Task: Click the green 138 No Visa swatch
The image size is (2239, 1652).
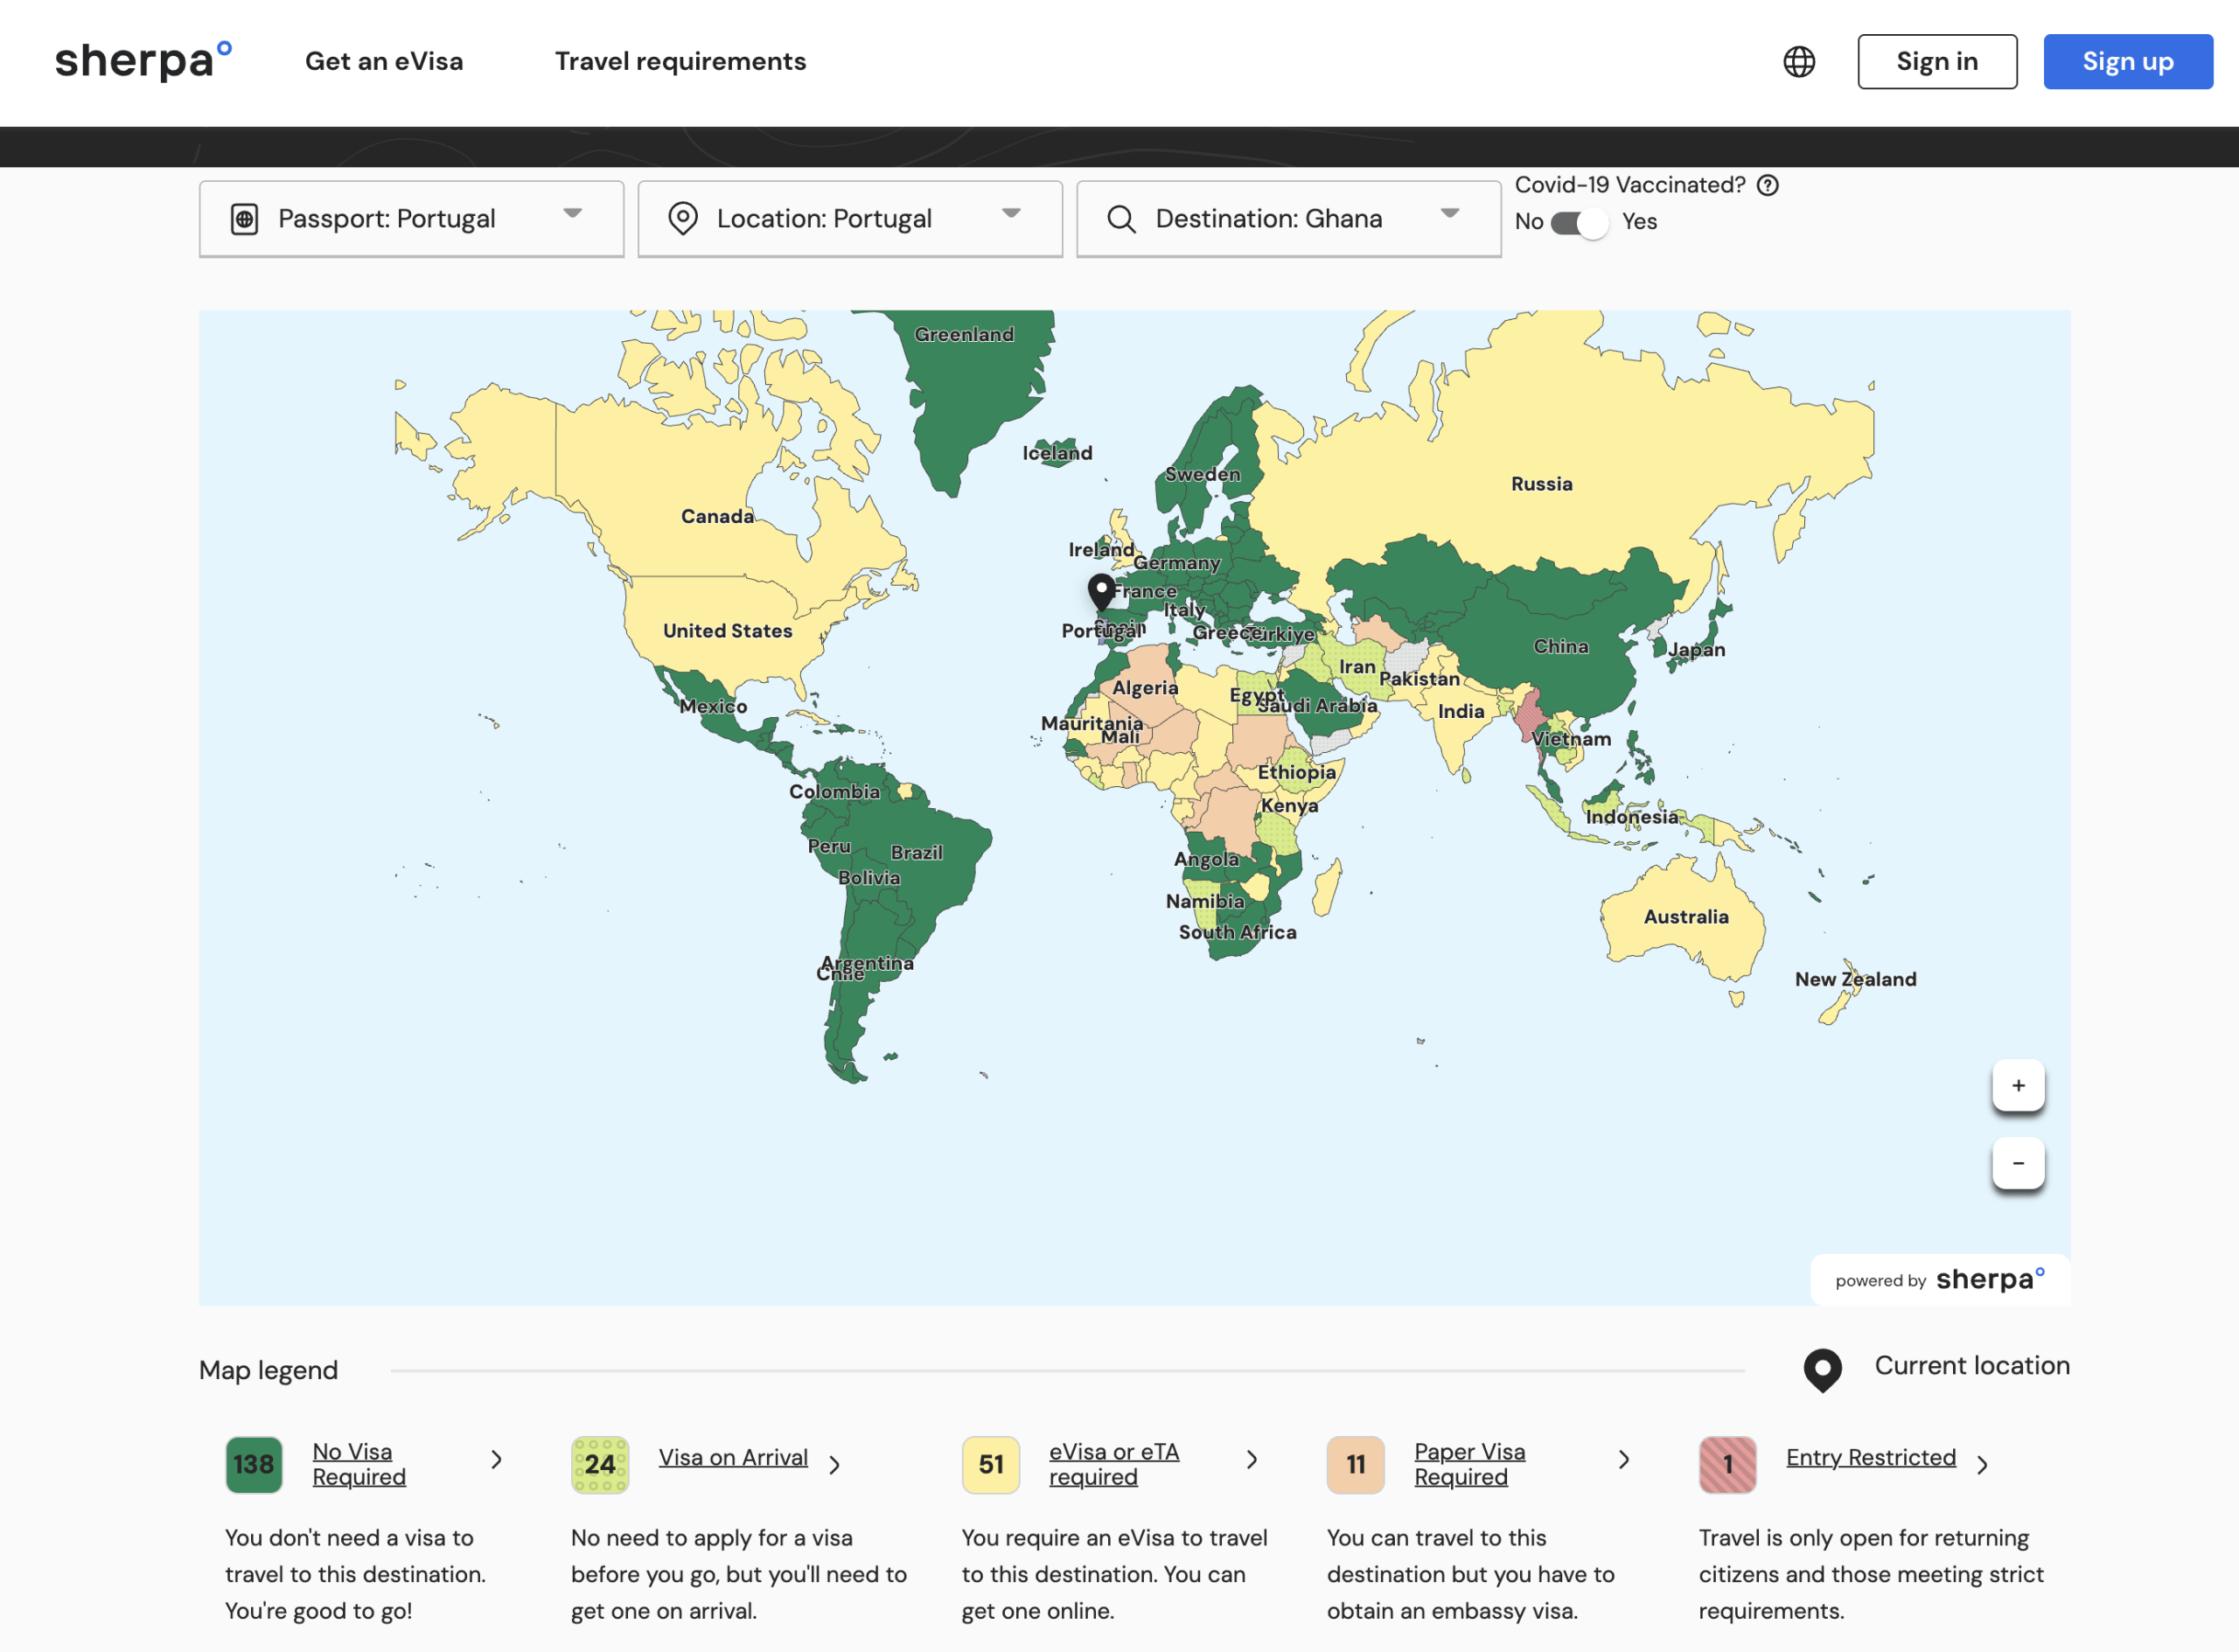Action: click(254, 1464)
